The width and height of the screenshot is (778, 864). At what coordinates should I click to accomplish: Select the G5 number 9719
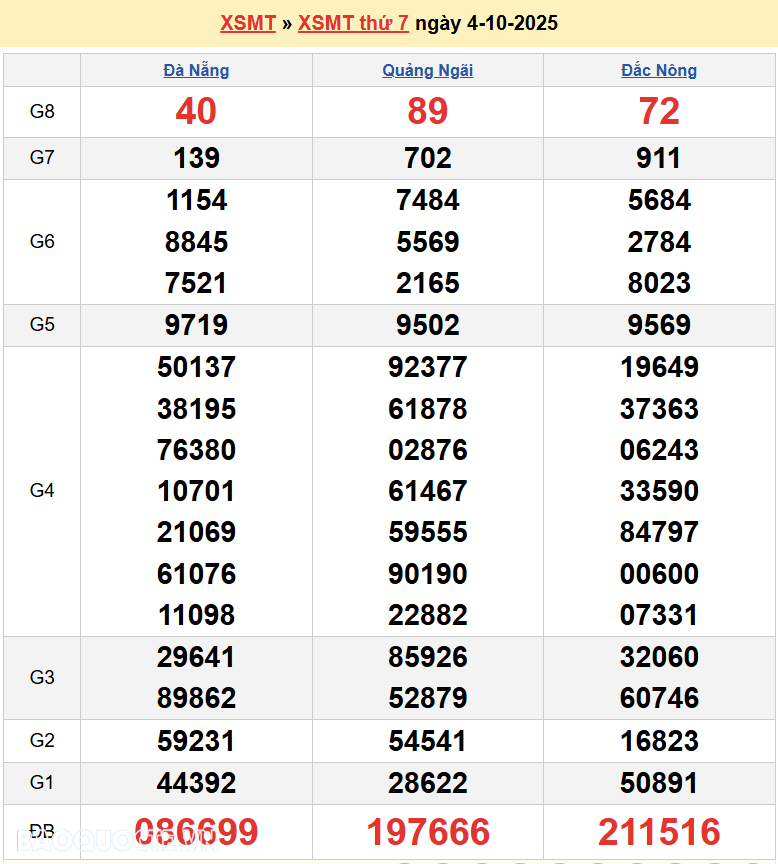coord(196,325)
